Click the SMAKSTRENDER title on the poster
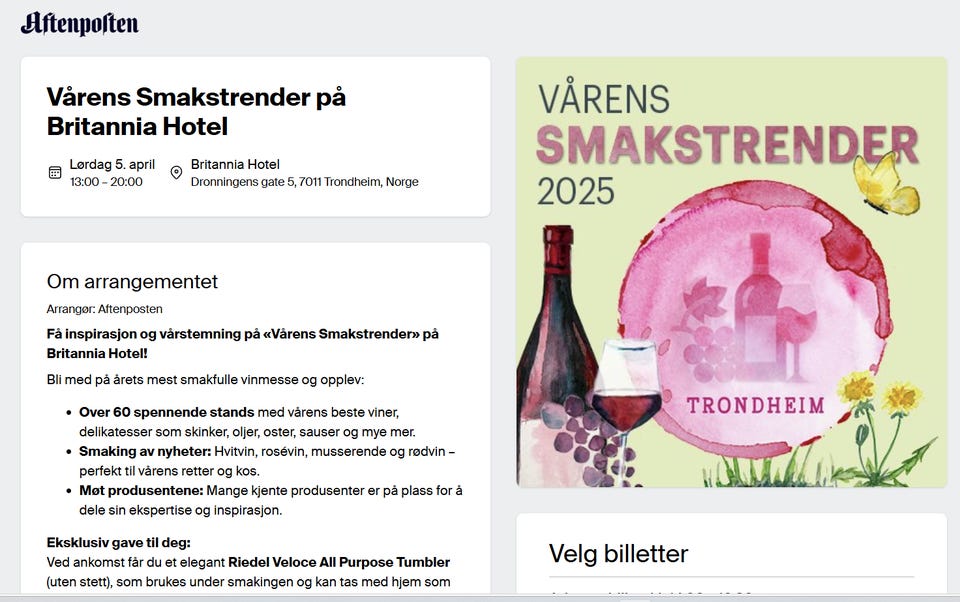Viewport: 960px width, 602px height. coord(727,146)
